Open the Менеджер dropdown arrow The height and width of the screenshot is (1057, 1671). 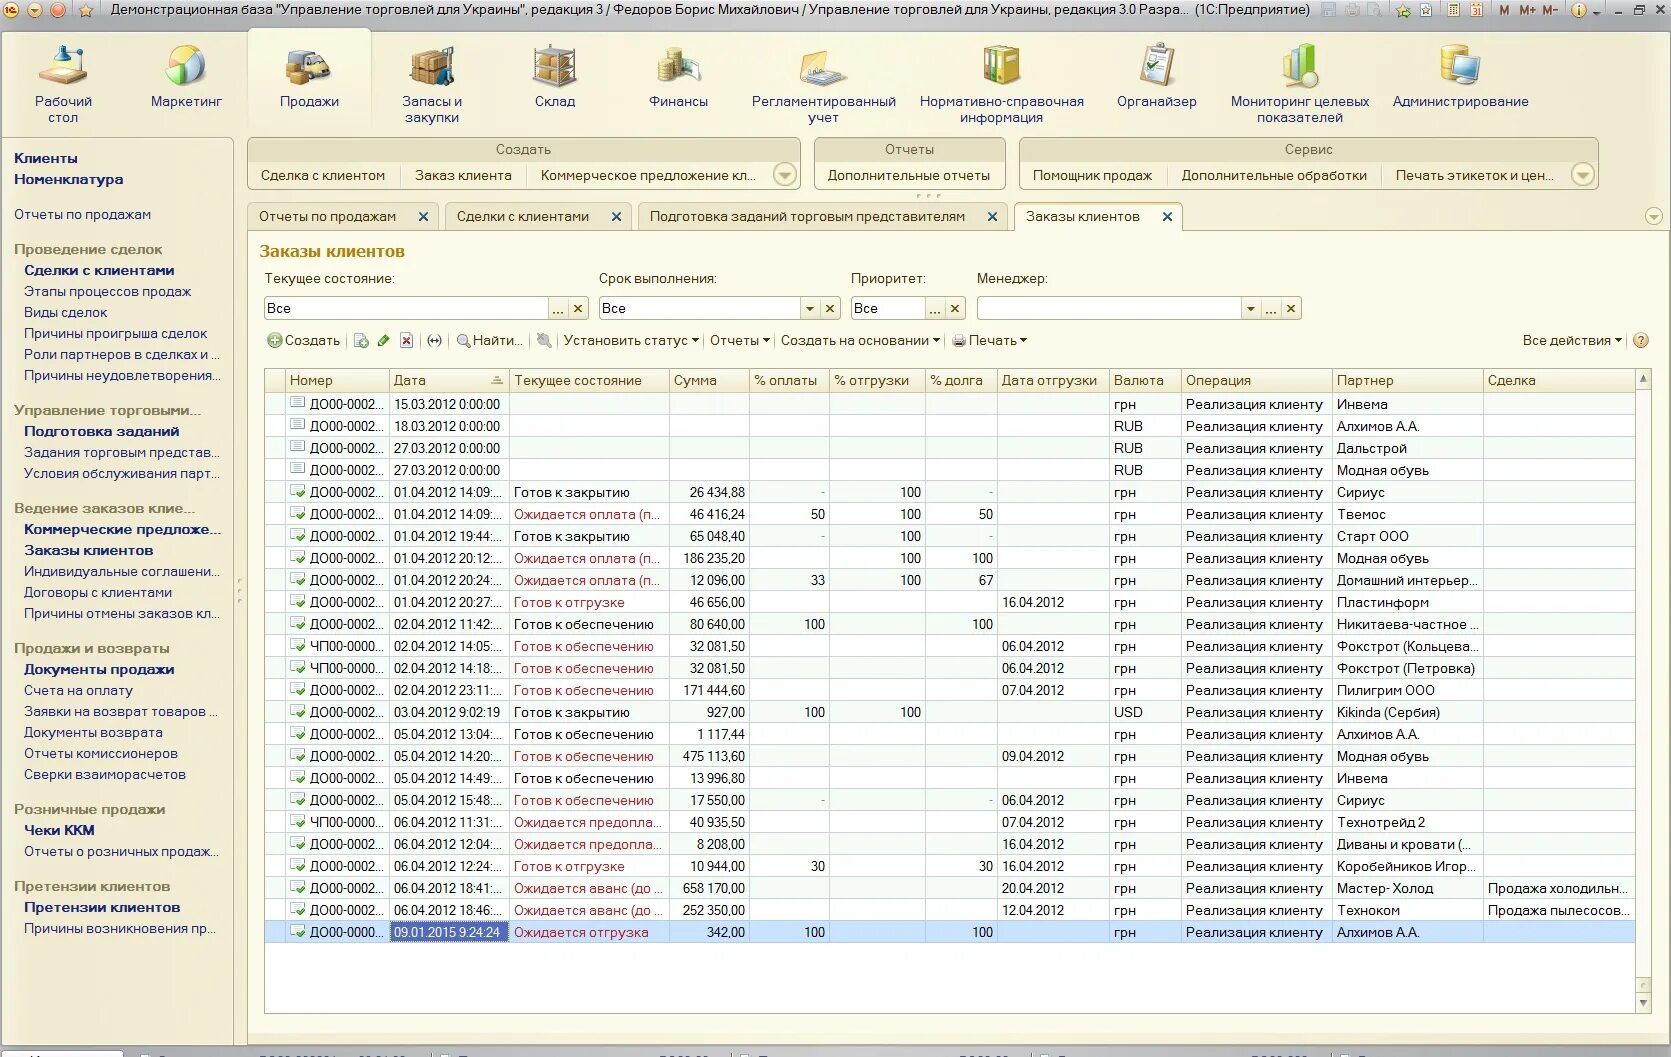(x=1251, y=309)
